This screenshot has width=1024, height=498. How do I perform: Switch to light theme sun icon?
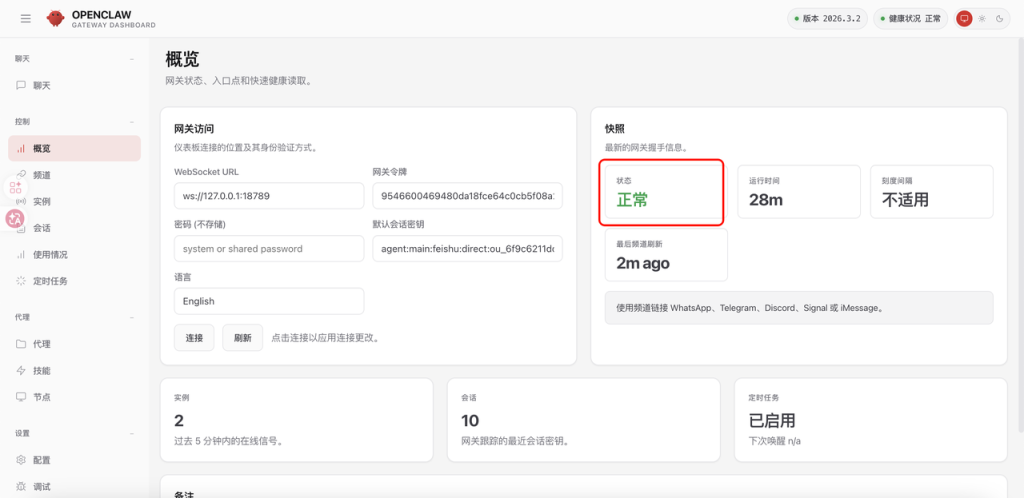click(981, 18)
